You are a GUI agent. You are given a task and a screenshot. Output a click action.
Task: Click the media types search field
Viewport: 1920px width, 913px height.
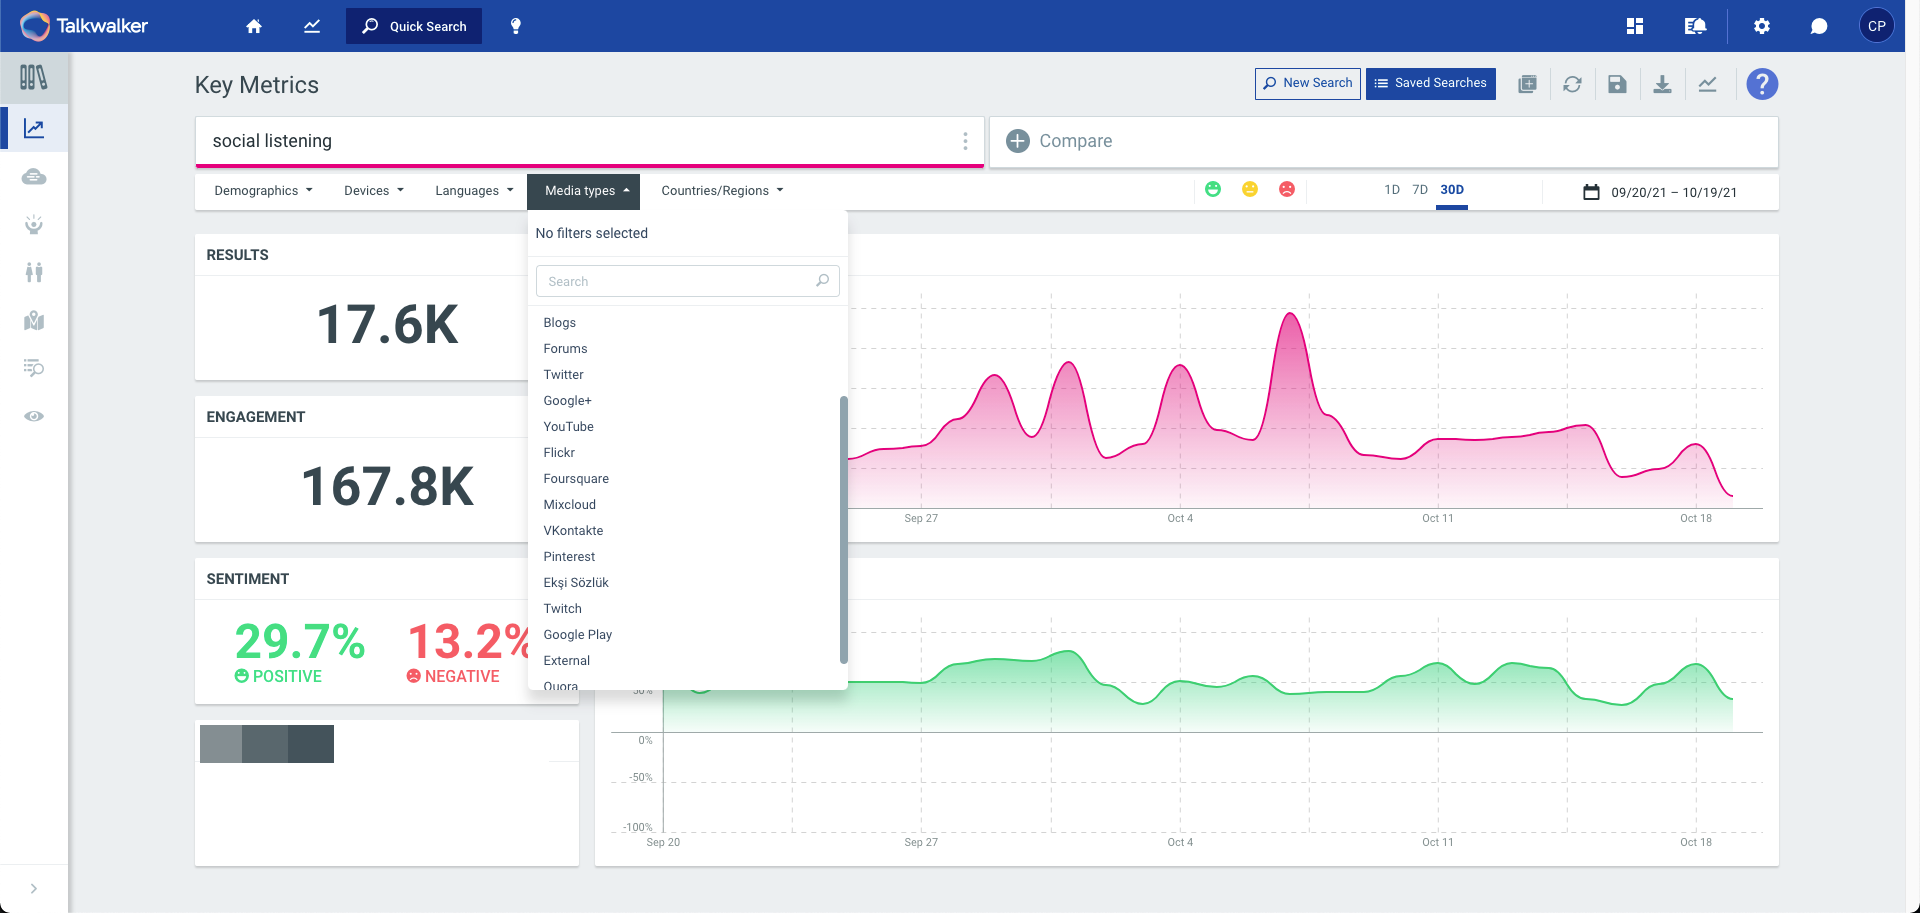688,281
